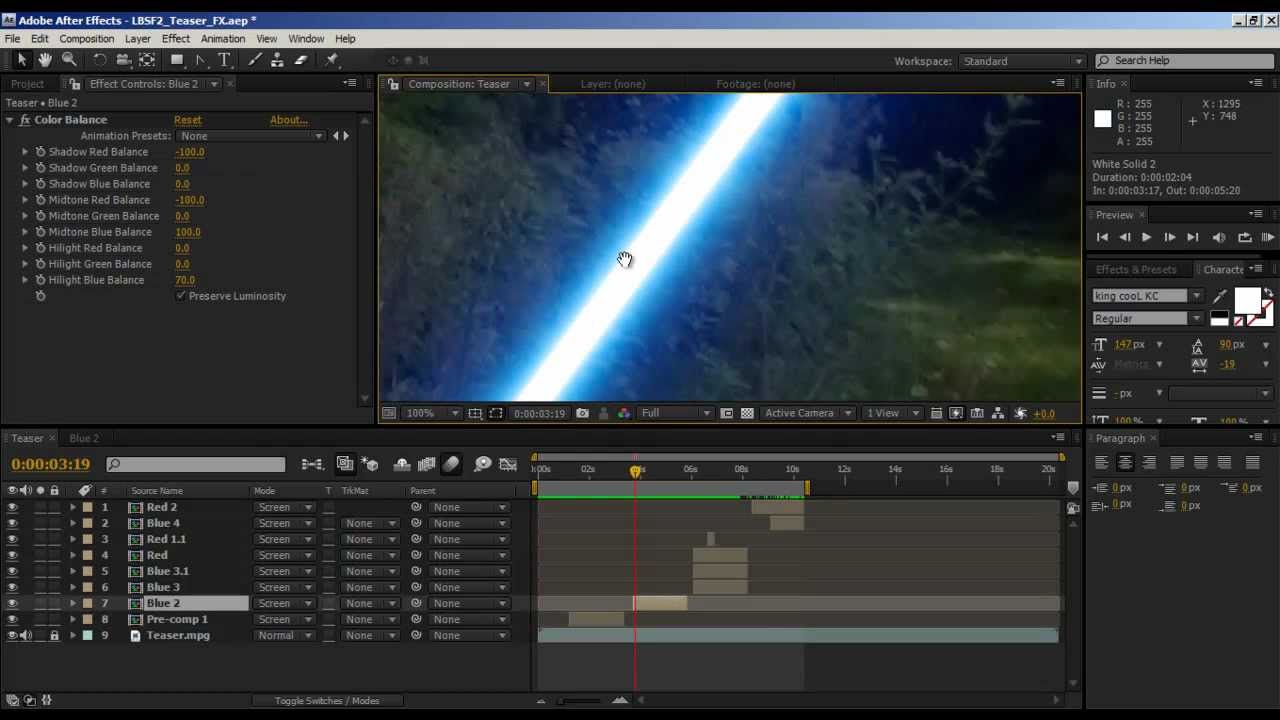
Task: Expand the Blue 3 layer twirl
Action: point(72,587)
